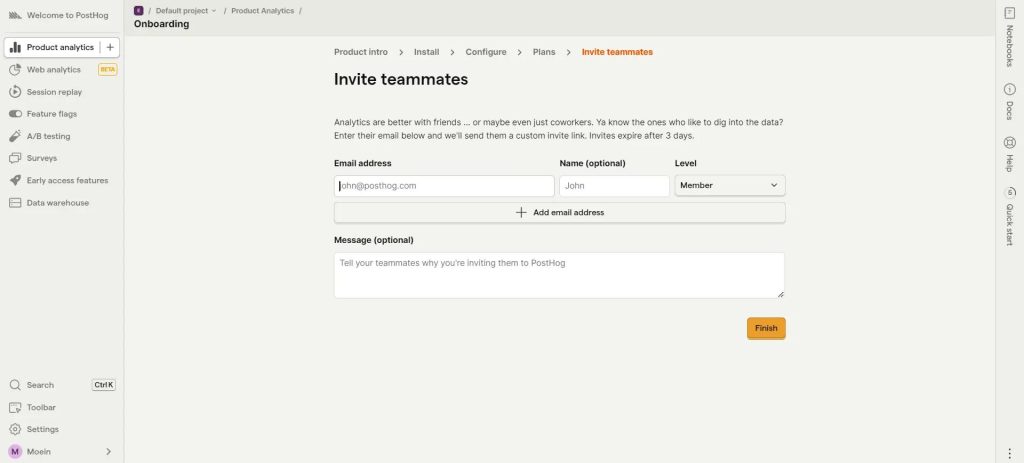This screenshot has width=1024, height=463.
Task: Click Welcome to PostHog link
Action: [x=67, y=15]
